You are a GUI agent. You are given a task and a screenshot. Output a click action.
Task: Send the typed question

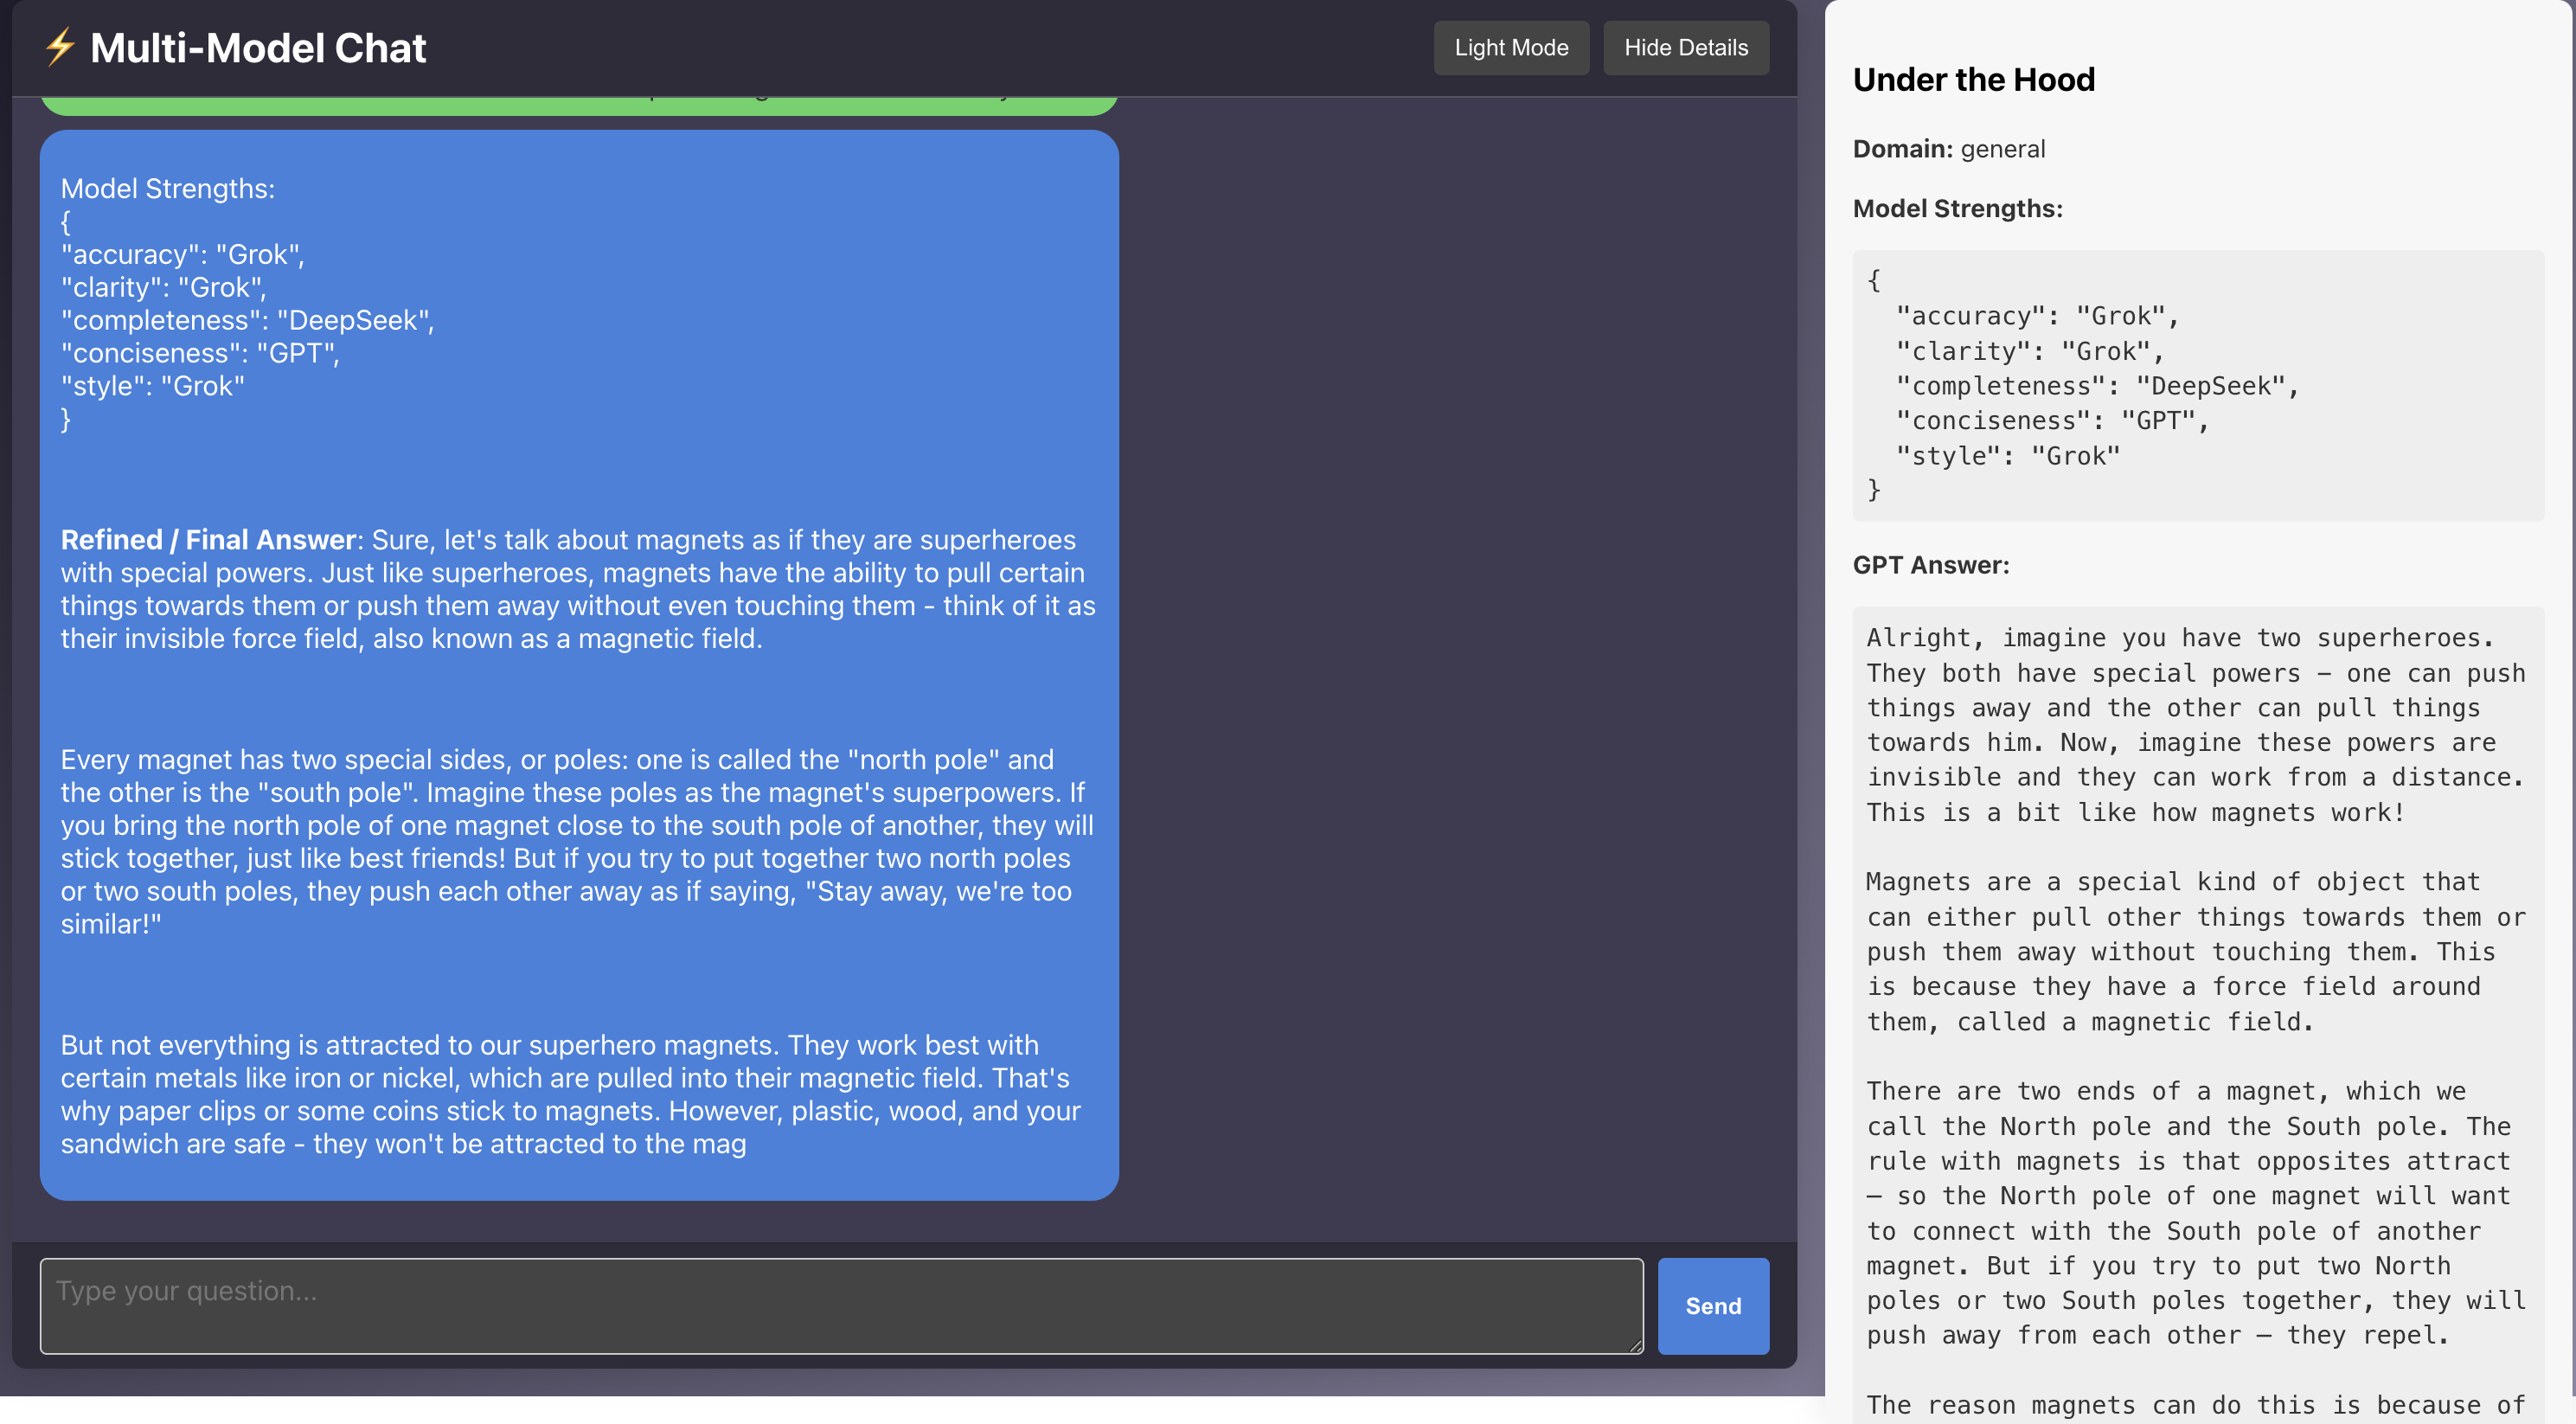pos(1712,1305)
